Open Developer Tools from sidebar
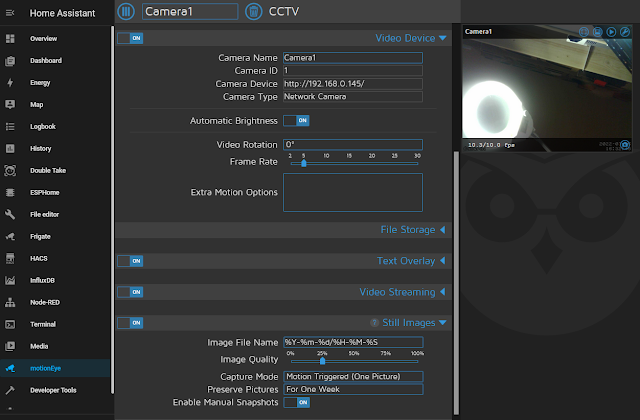This screenshot has height=420, width=640. tap(55, 390)
